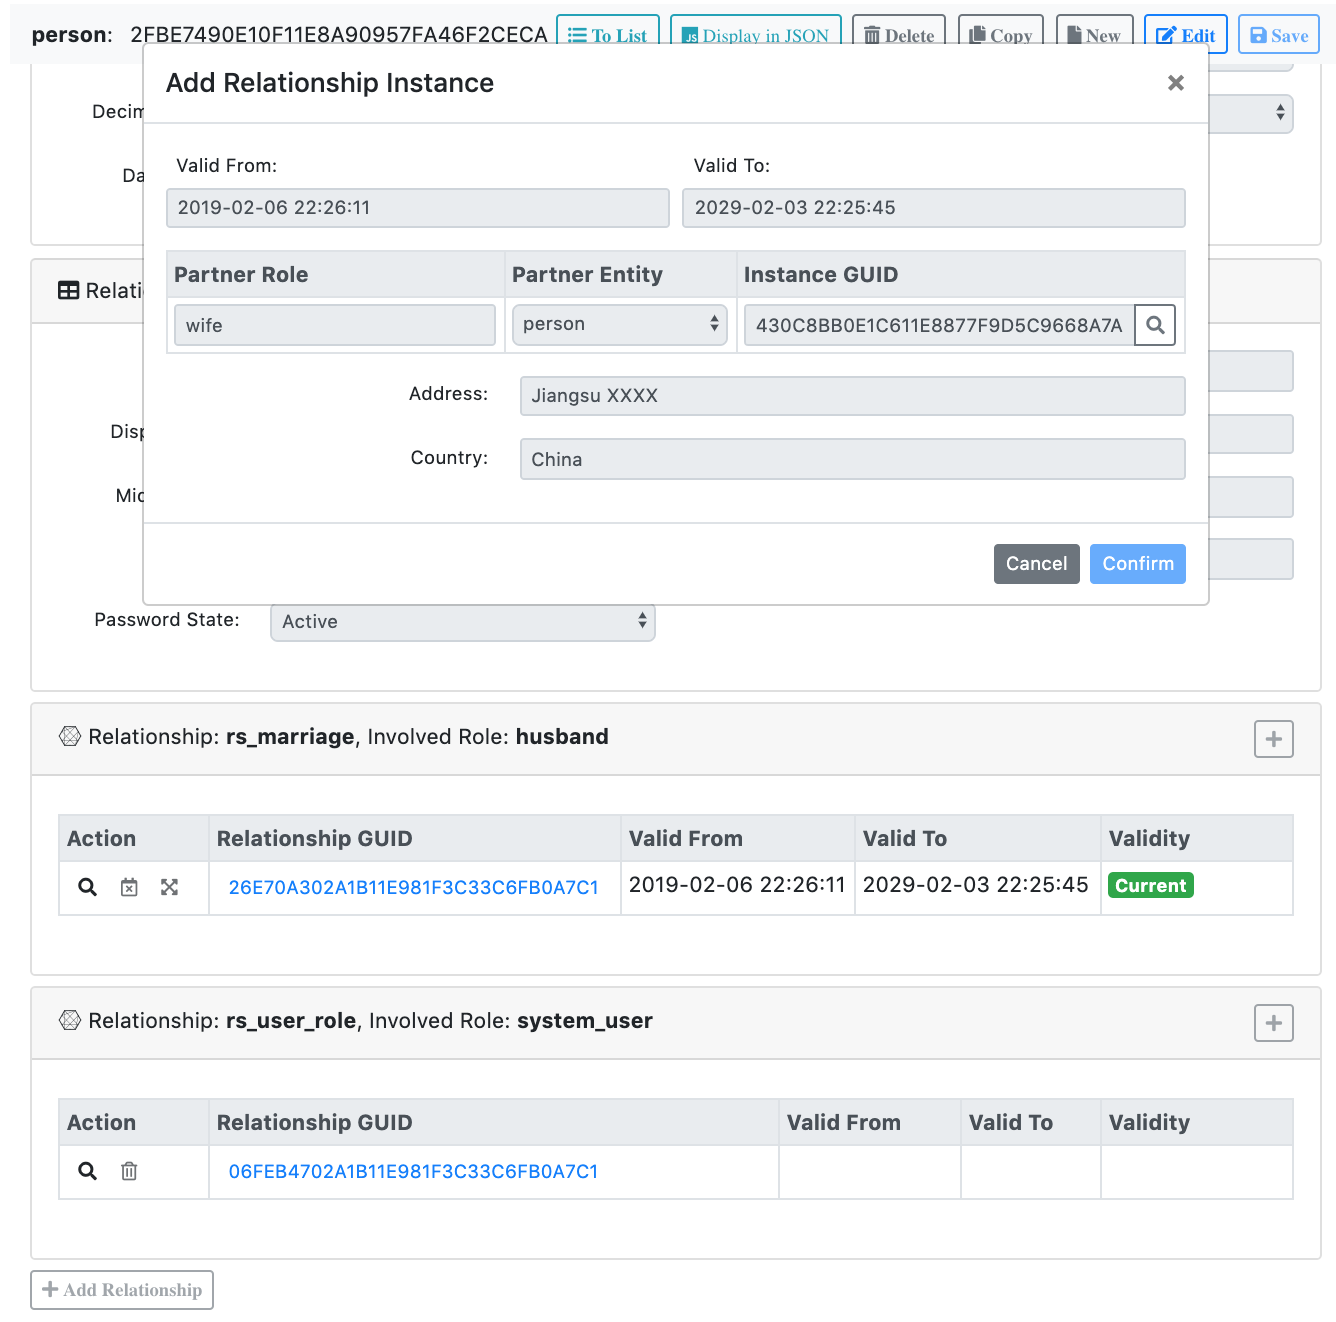Confirm the relationship instance
Image resolution: width=1336 pixels, height=1322 pixels.
pyautogui.click(x=1137, y=564)
